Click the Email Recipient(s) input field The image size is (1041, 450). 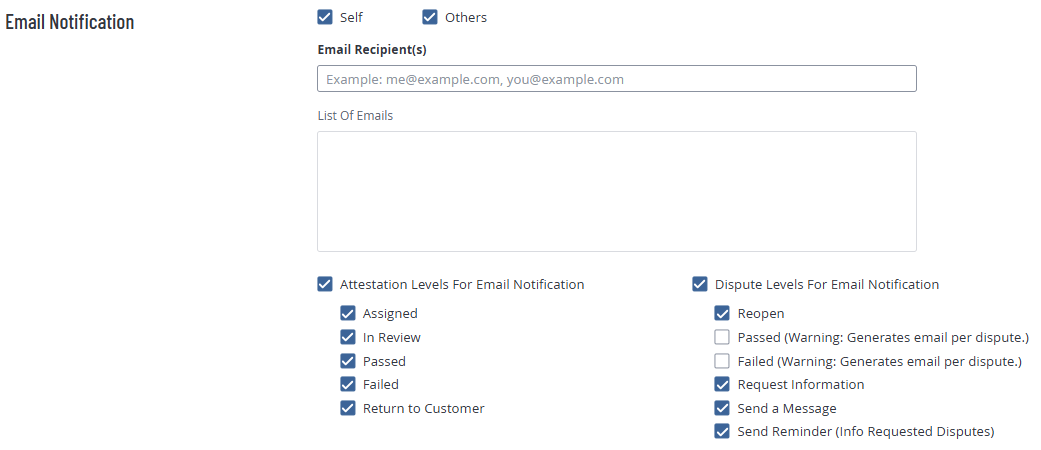(616, 79)
